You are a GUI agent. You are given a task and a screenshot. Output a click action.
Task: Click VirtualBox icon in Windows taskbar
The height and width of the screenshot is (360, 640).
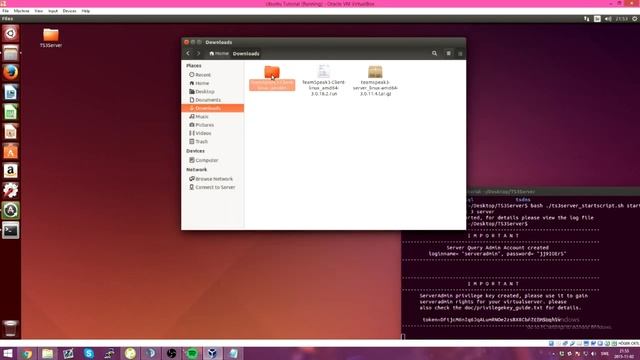tap(212, 353)
